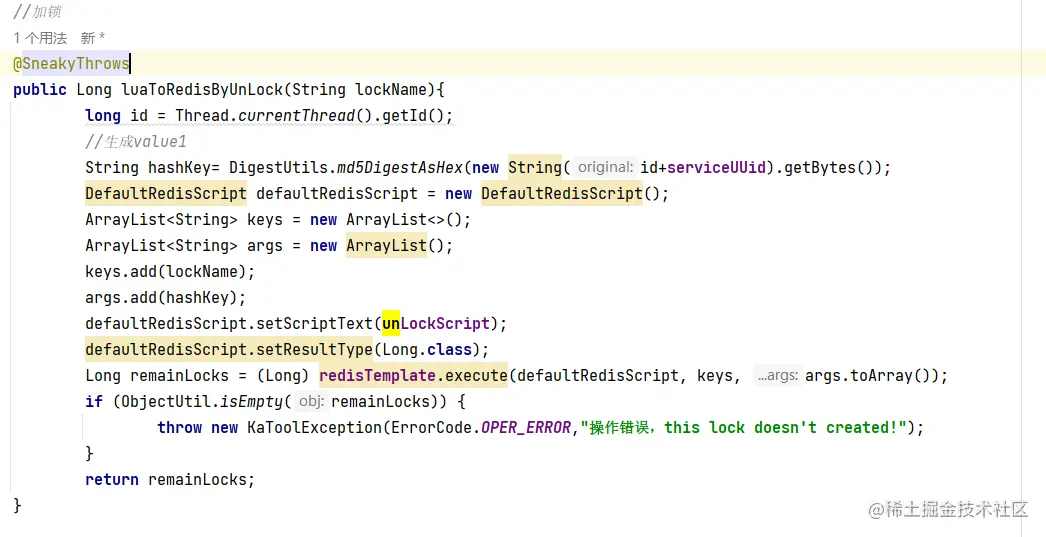Click 'long id' variable declaration
Viewport: 1046px width, 537px height.
pyautogui.click(x=117, y=115)
